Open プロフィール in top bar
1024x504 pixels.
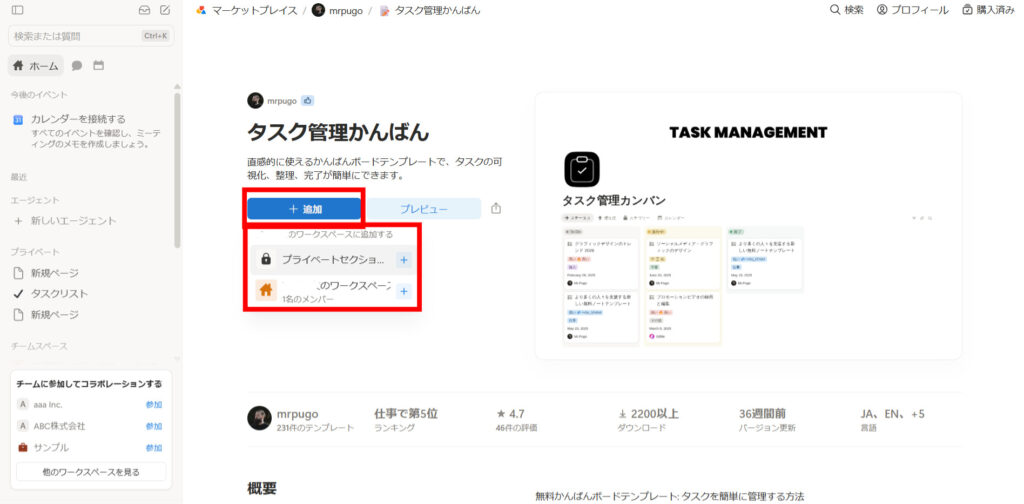(912, 10)
